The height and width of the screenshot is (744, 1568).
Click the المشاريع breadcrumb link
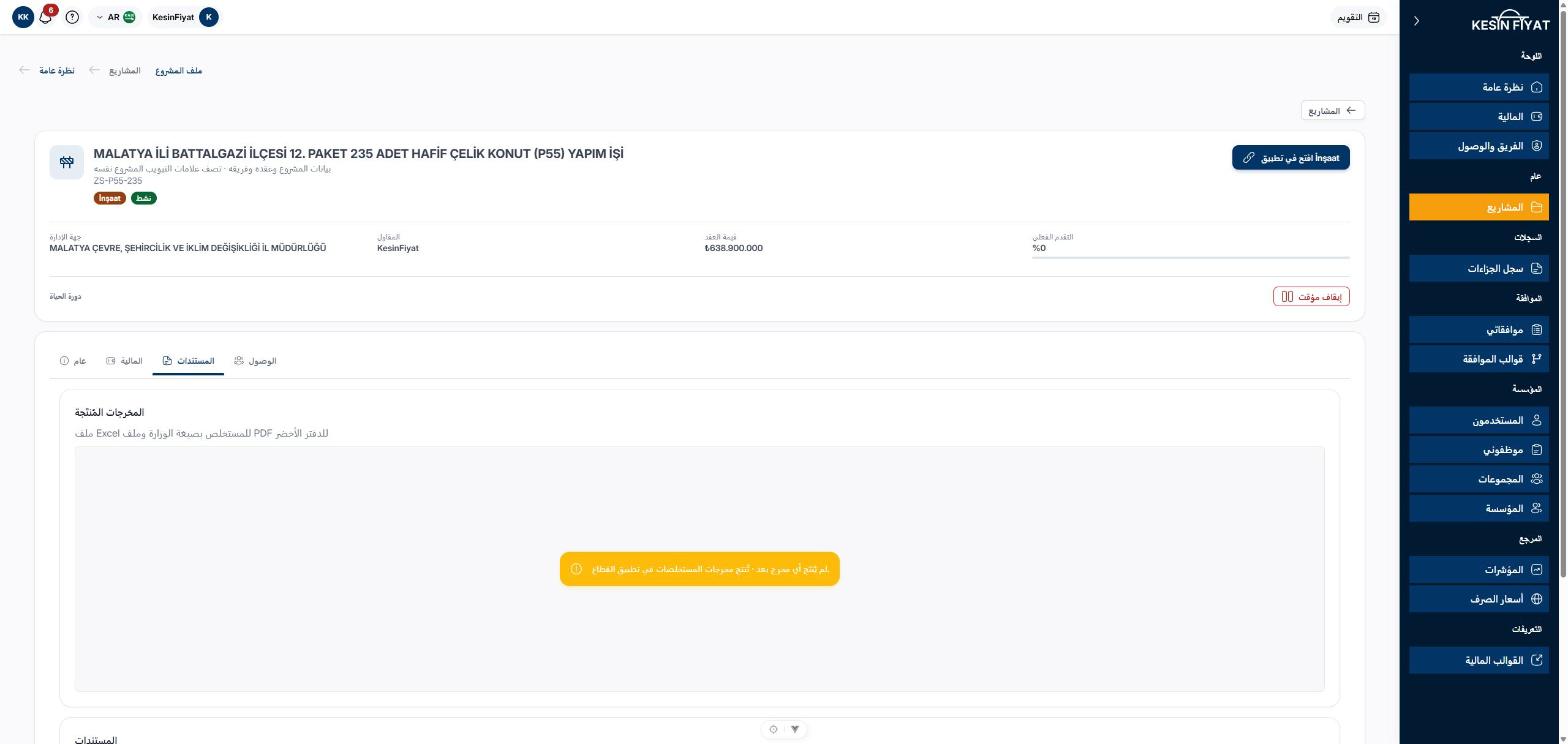125,71
